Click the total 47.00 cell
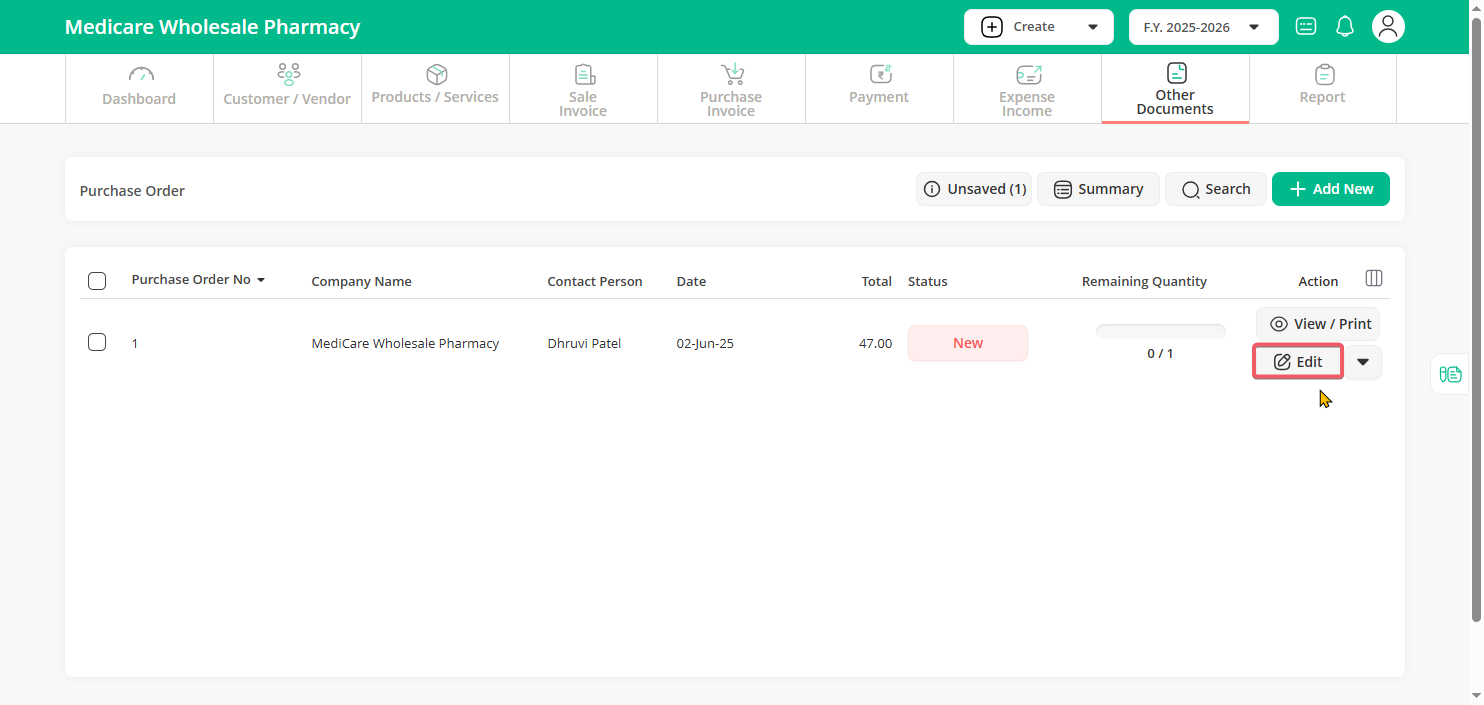This screenshot has width=1484, height=705. pyautogui.click(x=875, y=343)
